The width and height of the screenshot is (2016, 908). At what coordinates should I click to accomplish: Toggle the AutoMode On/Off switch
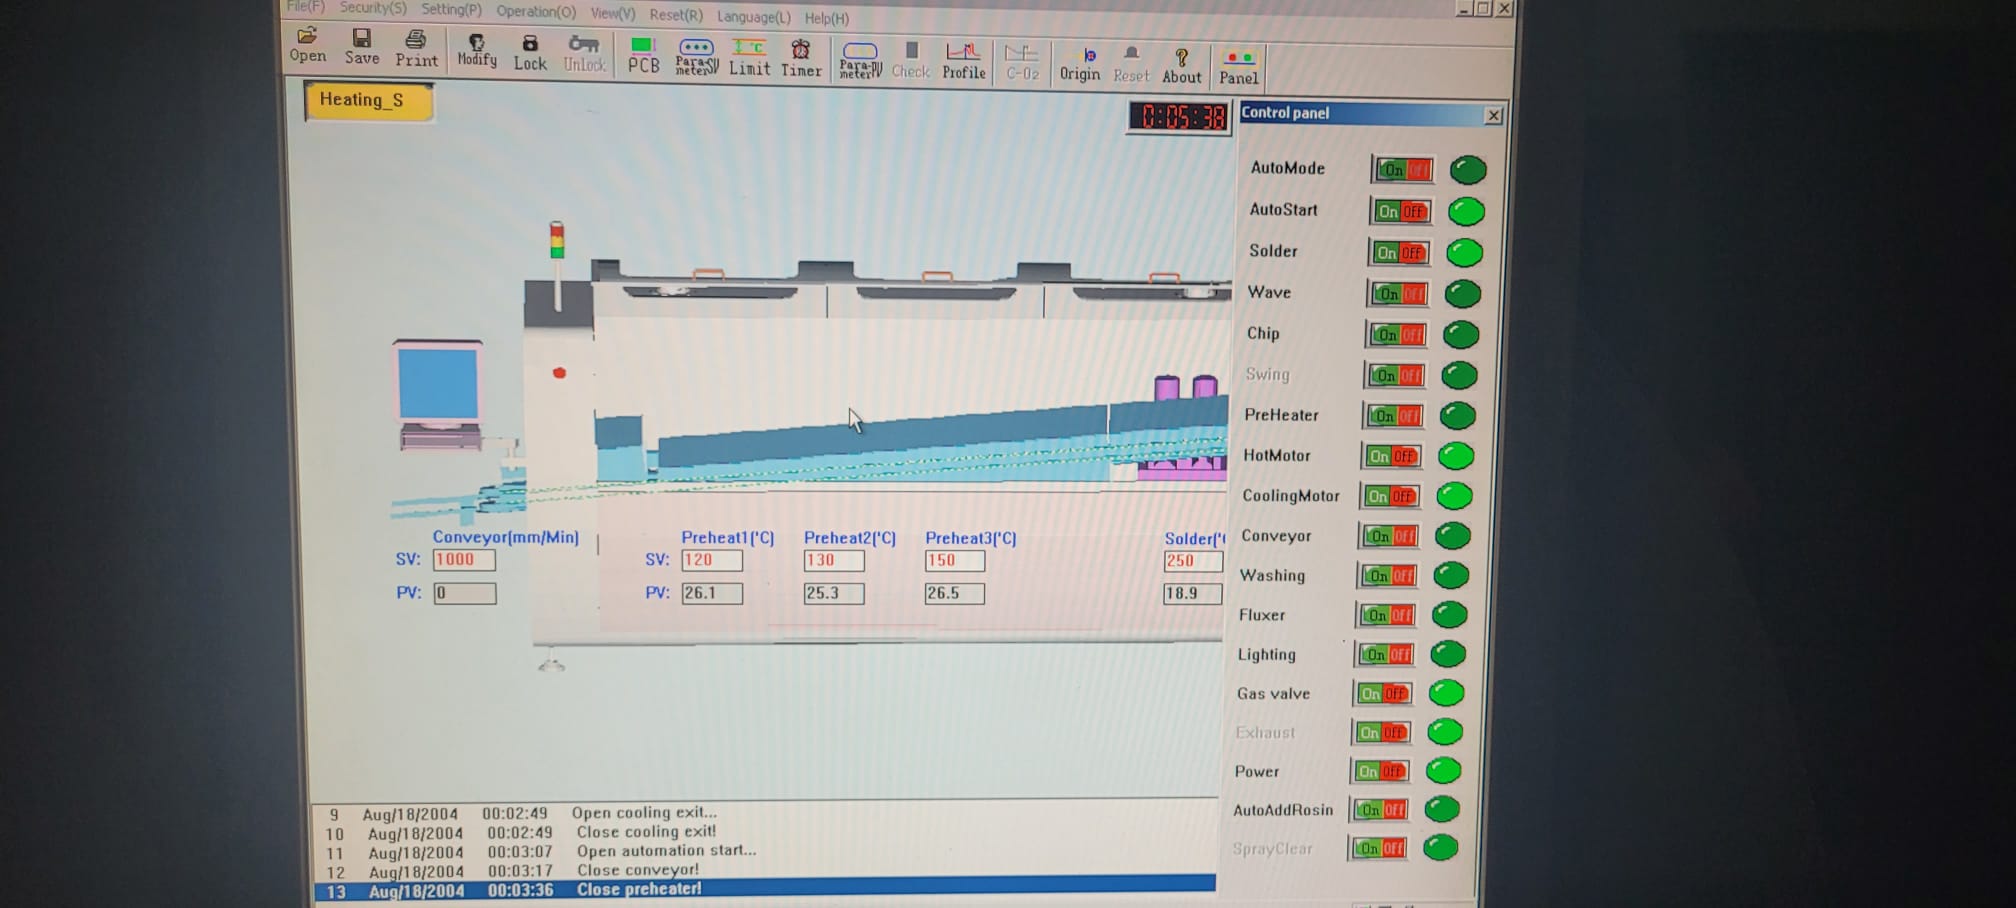click(1403, 170)
